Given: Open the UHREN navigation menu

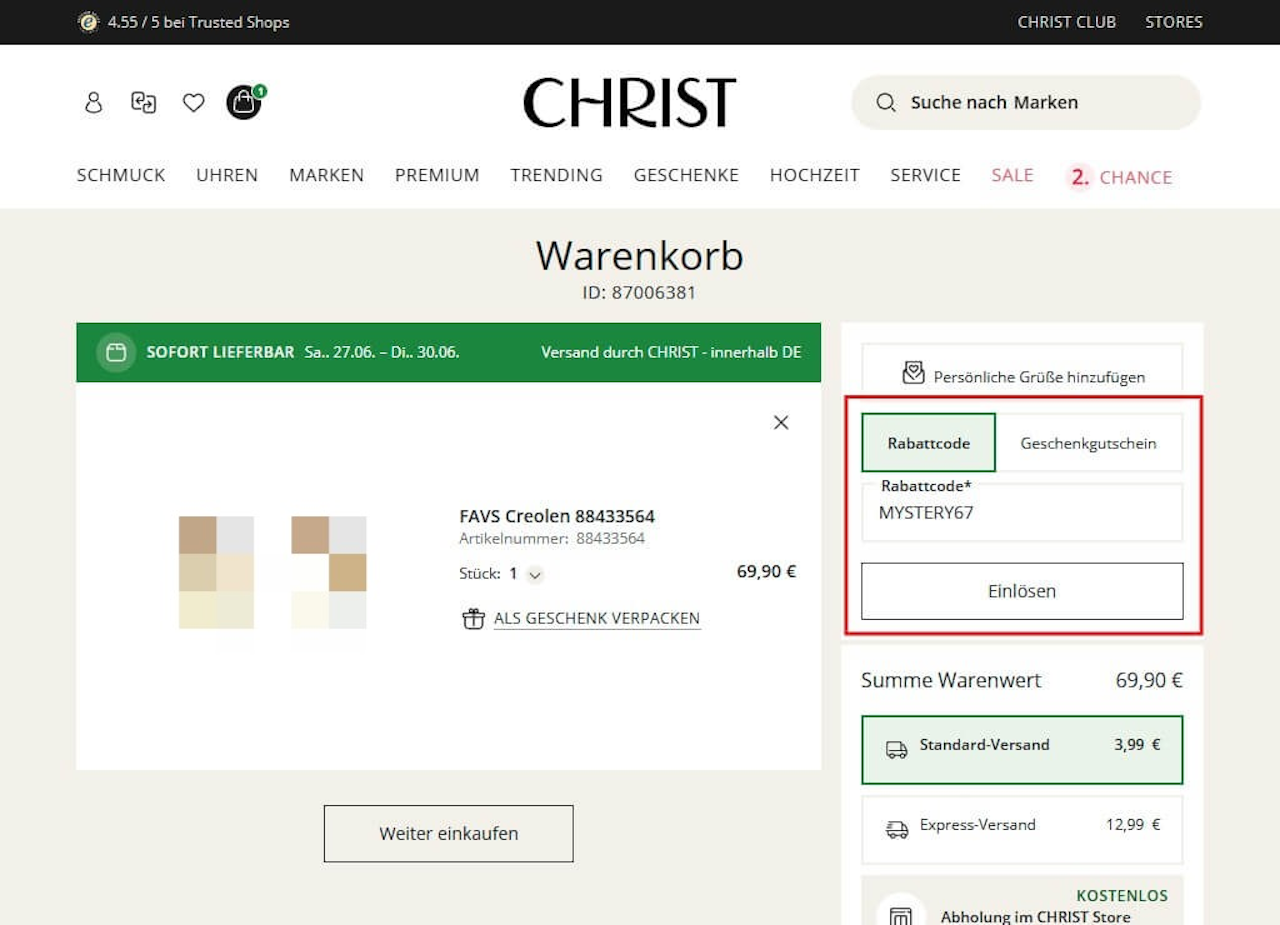Looking at the screenshot, I should tap(227, 175).
